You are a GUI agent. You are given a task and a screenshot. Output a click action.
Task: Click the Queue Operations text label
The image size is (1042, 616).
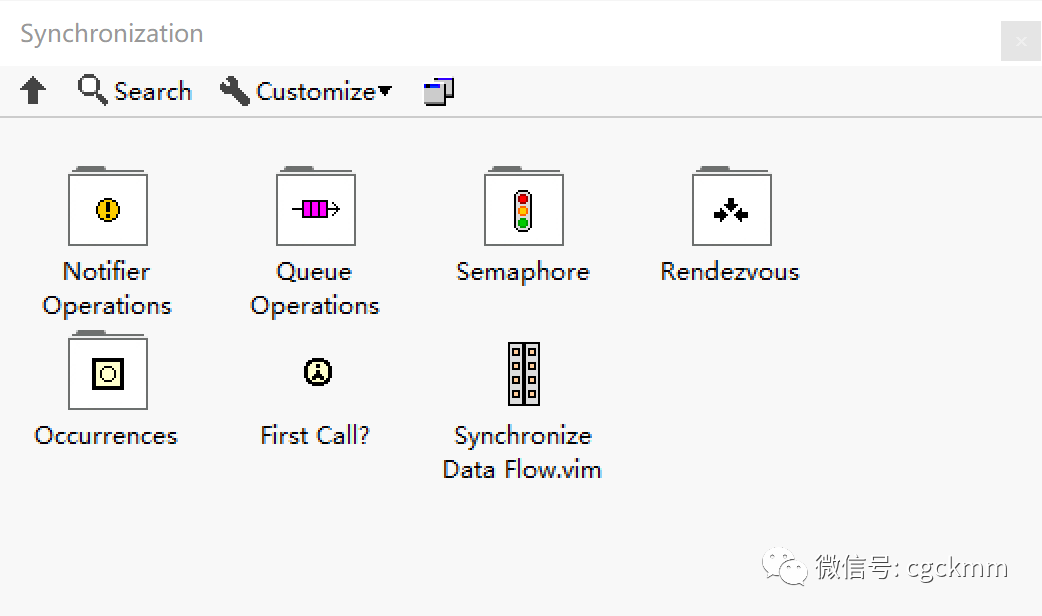pos(315,288)
